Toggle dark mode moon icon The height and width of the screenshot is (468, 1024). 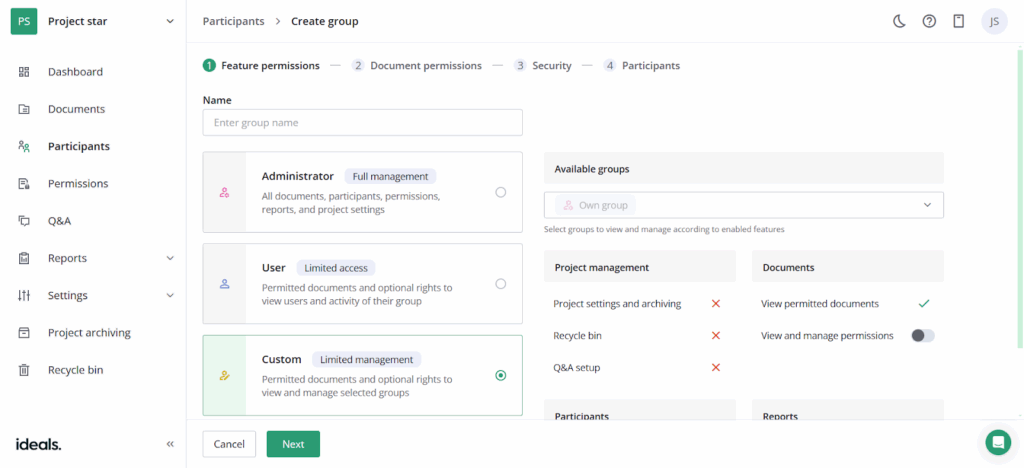tap(899, 21)
